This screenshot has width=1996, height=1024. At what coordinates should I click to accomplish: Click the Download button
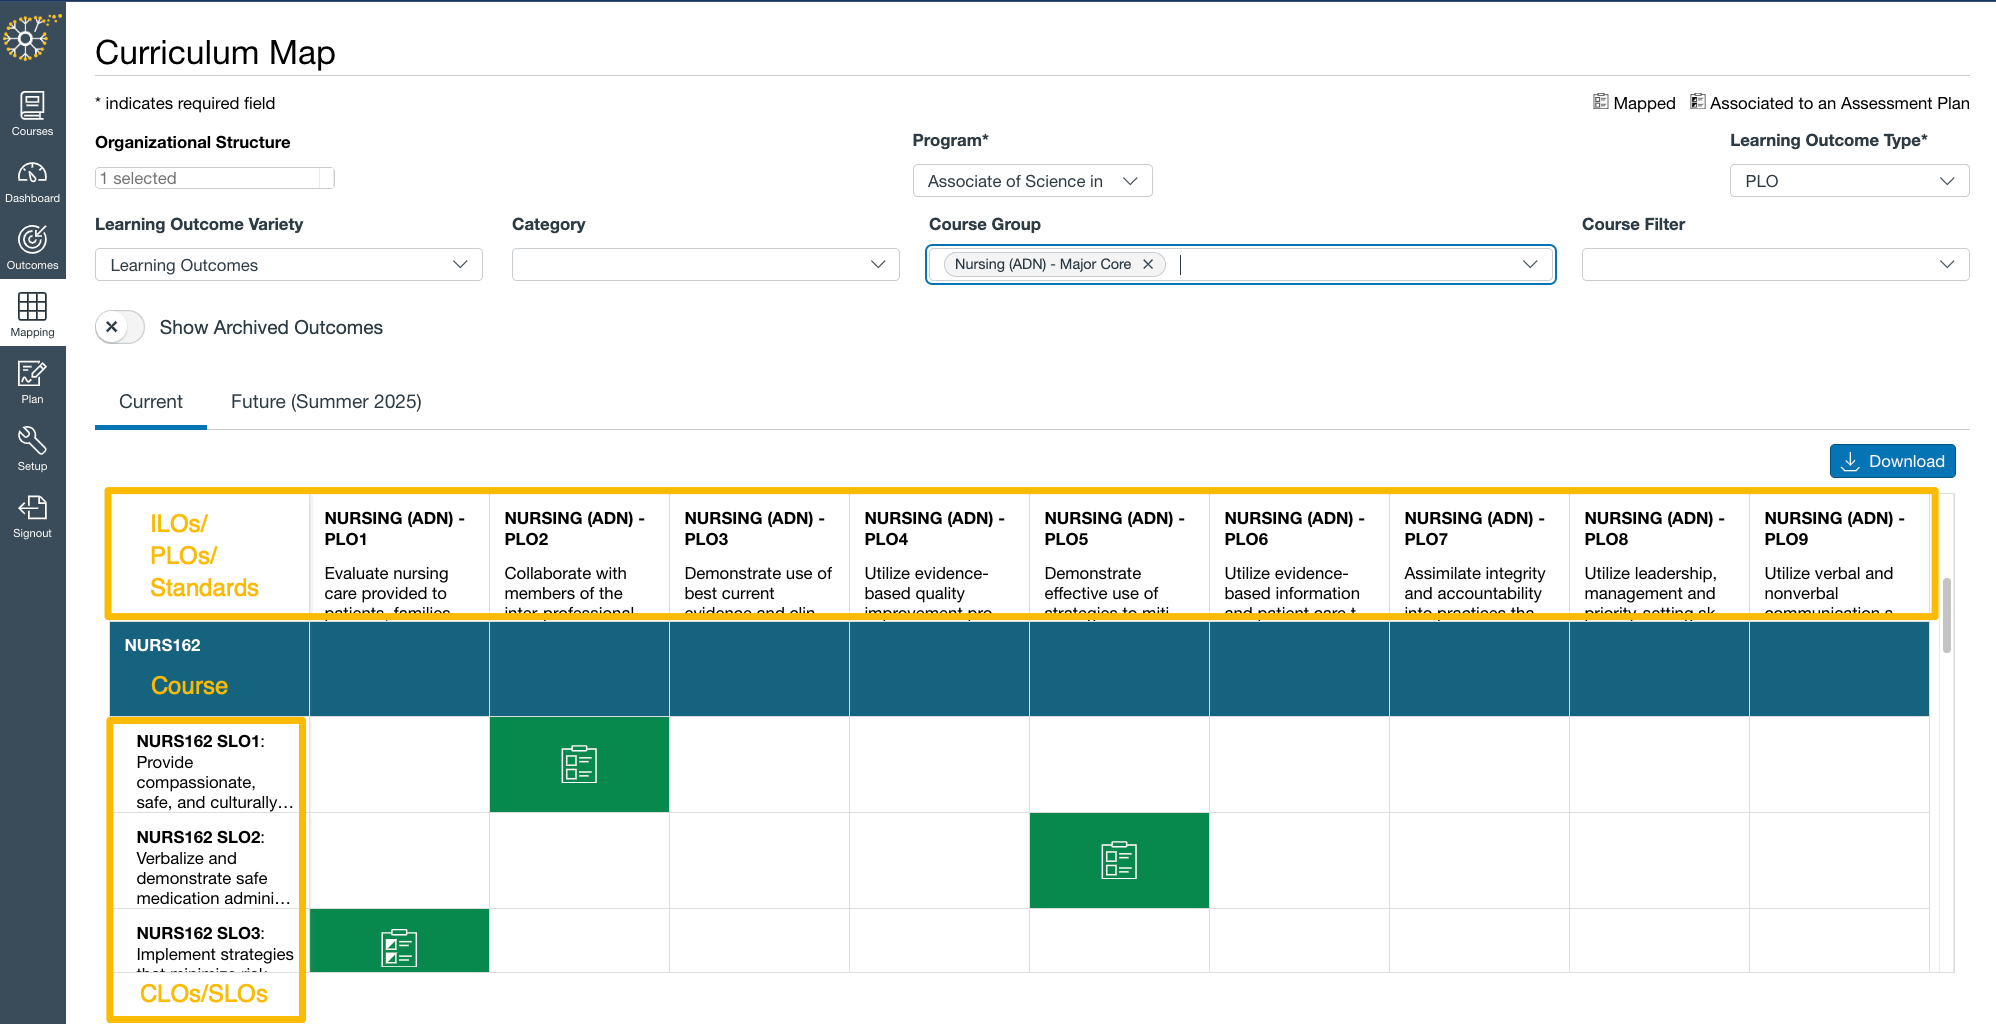pos(1892,460)
